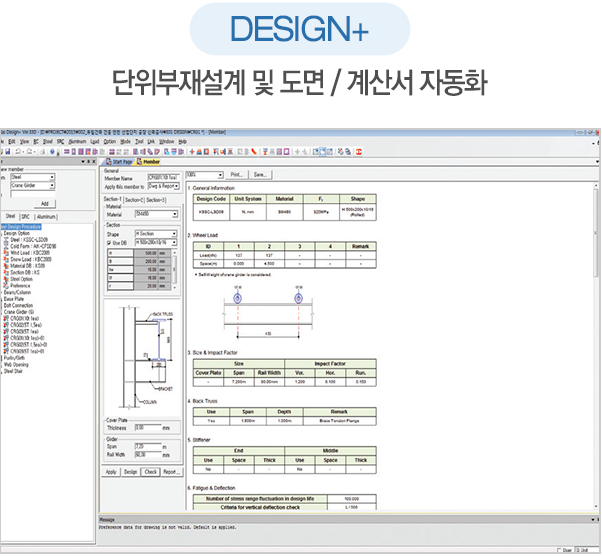
Task: Switch to the Section-2 tab
Action: point(134,200)
